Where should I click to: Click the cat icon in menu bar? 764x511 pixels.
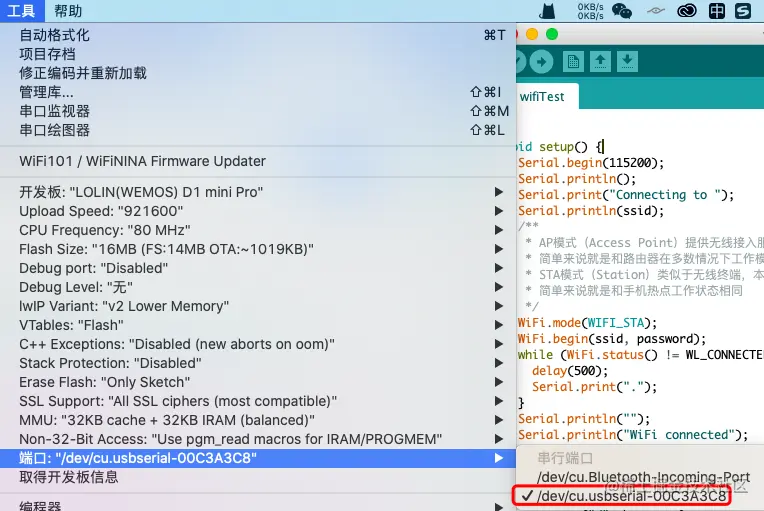[x=548, y=10]
